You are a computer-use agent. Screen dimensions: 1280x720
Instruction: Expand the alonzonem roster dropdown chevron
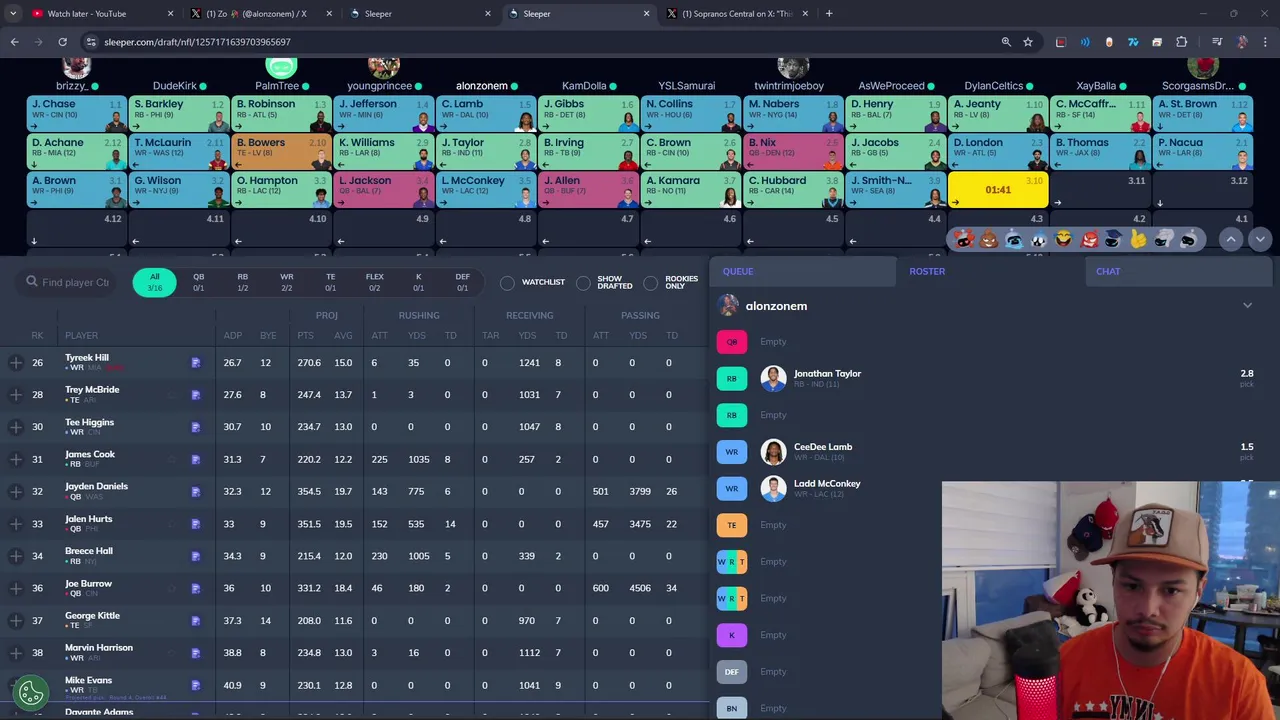[1247, 305]
